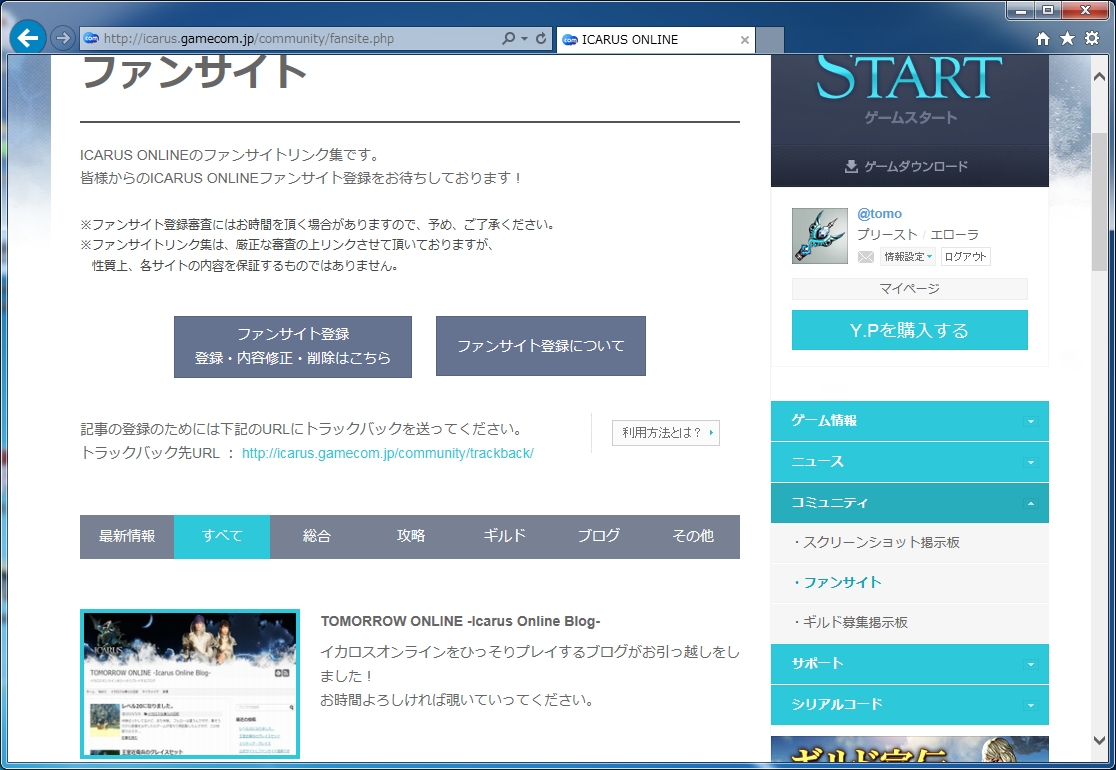1116x770 pixels.
Task: Open the browser home icon
Action: click(1043, 39)
